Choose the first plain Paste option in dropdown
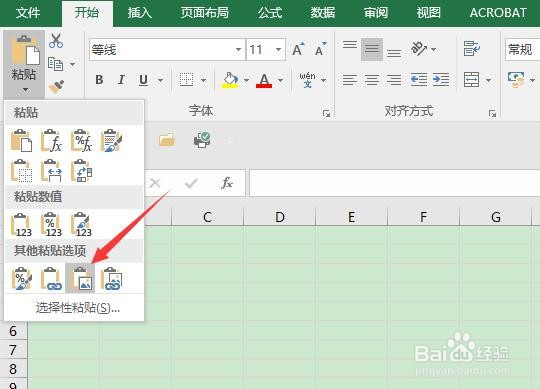Image resolution: width=540 pixels, height=389 pixels. tap(21, 140)
